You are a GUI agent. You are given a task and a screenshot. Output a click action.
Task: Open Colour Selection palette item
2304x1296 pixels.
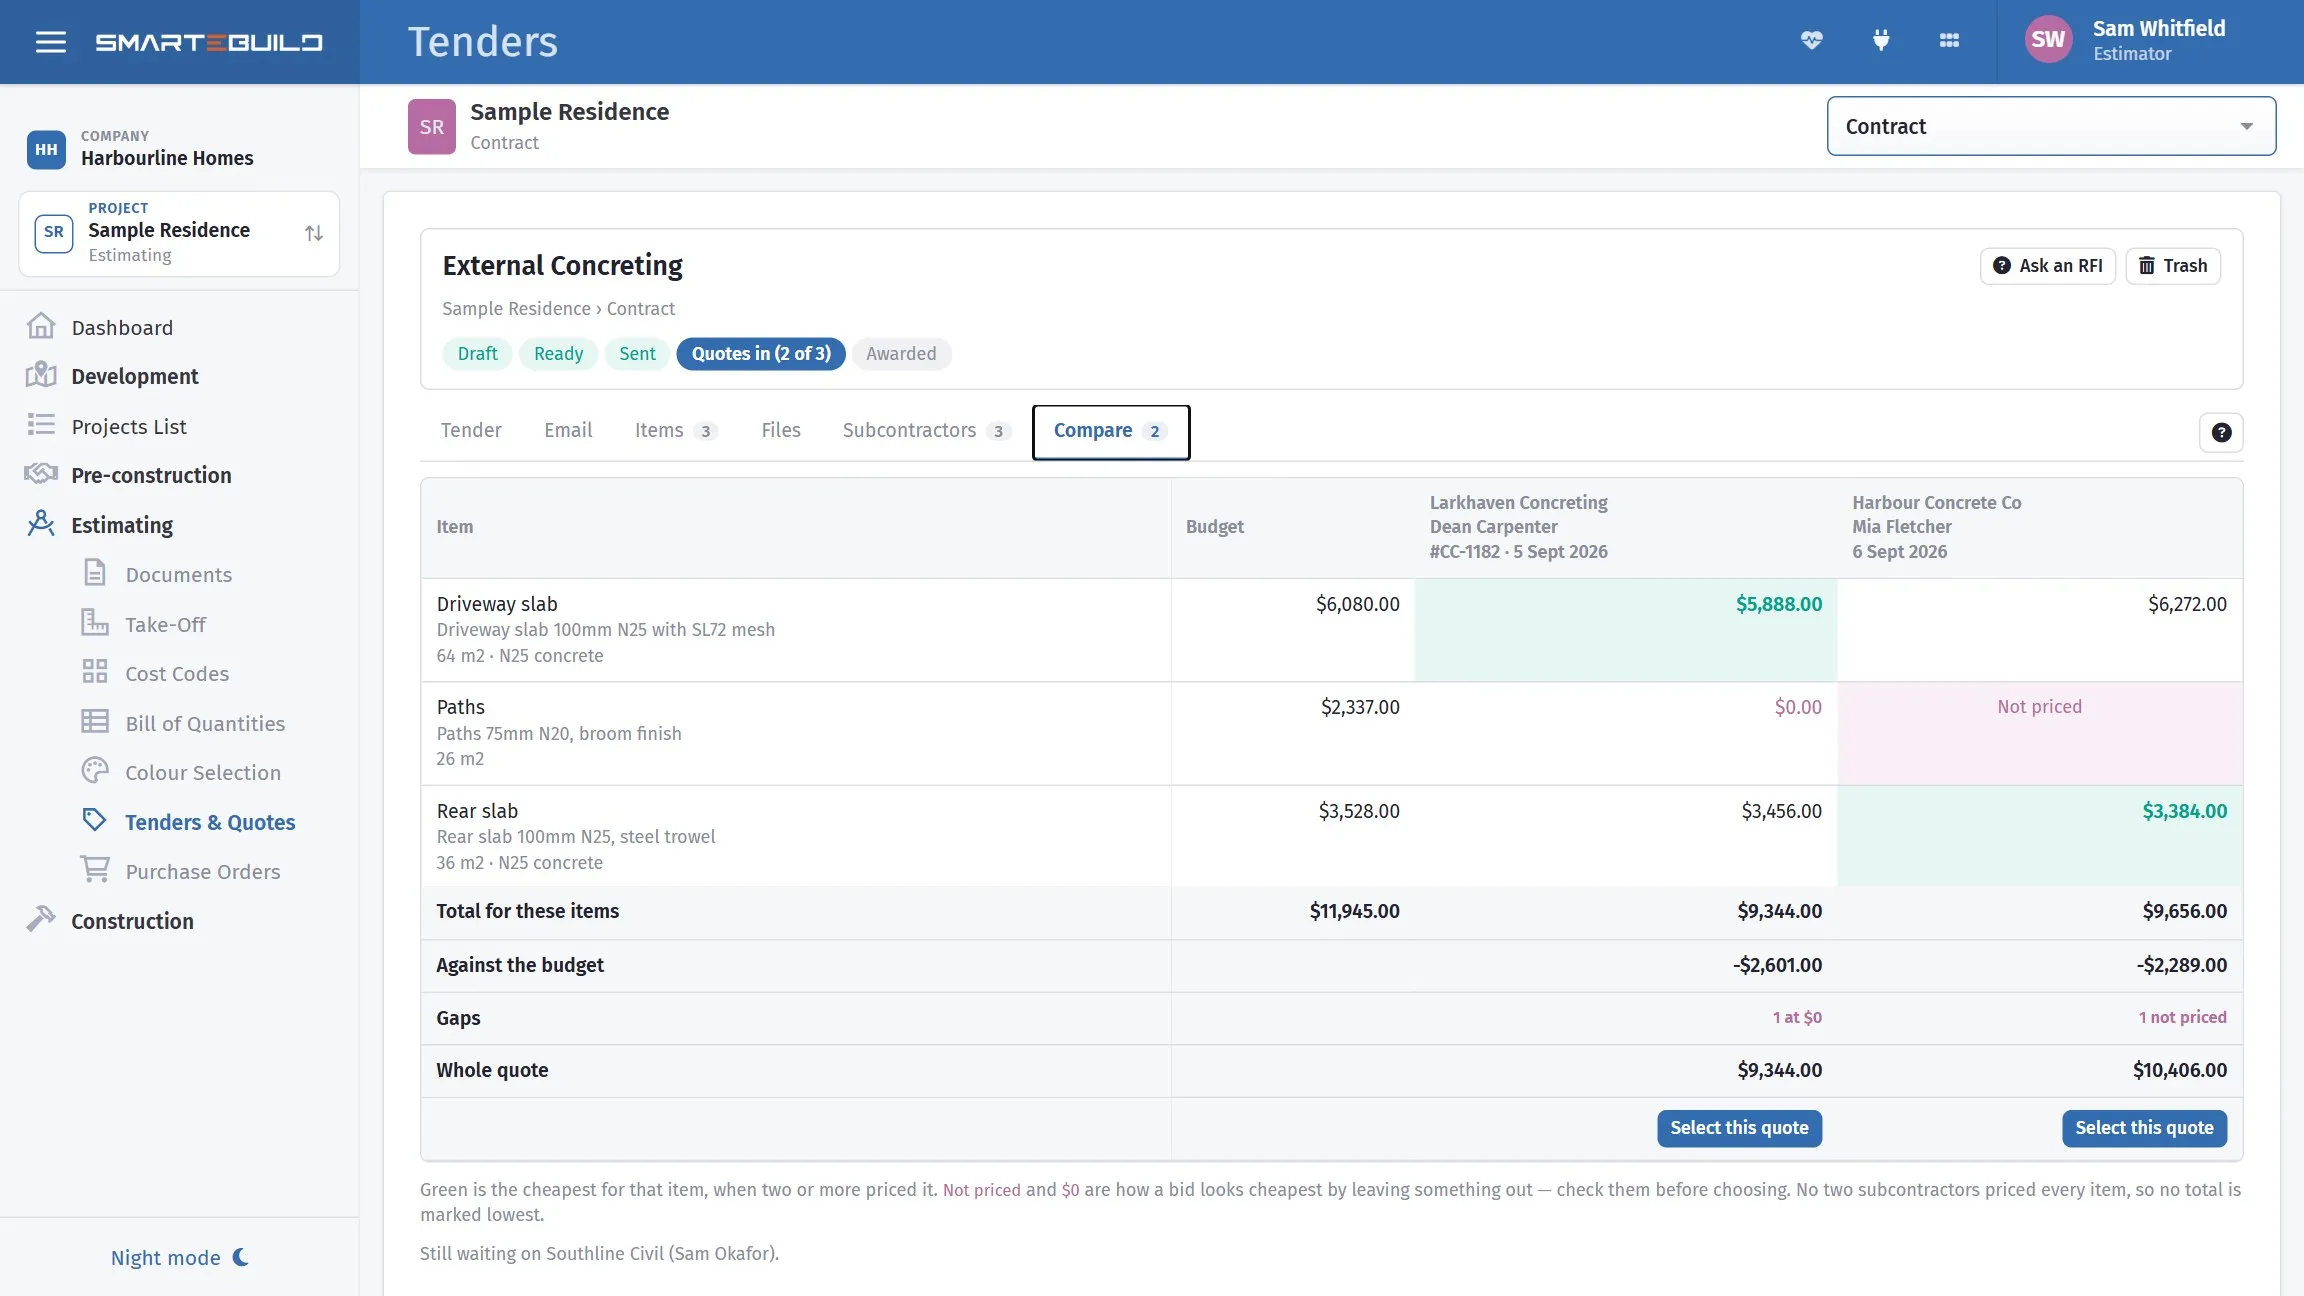pos(202,772)
